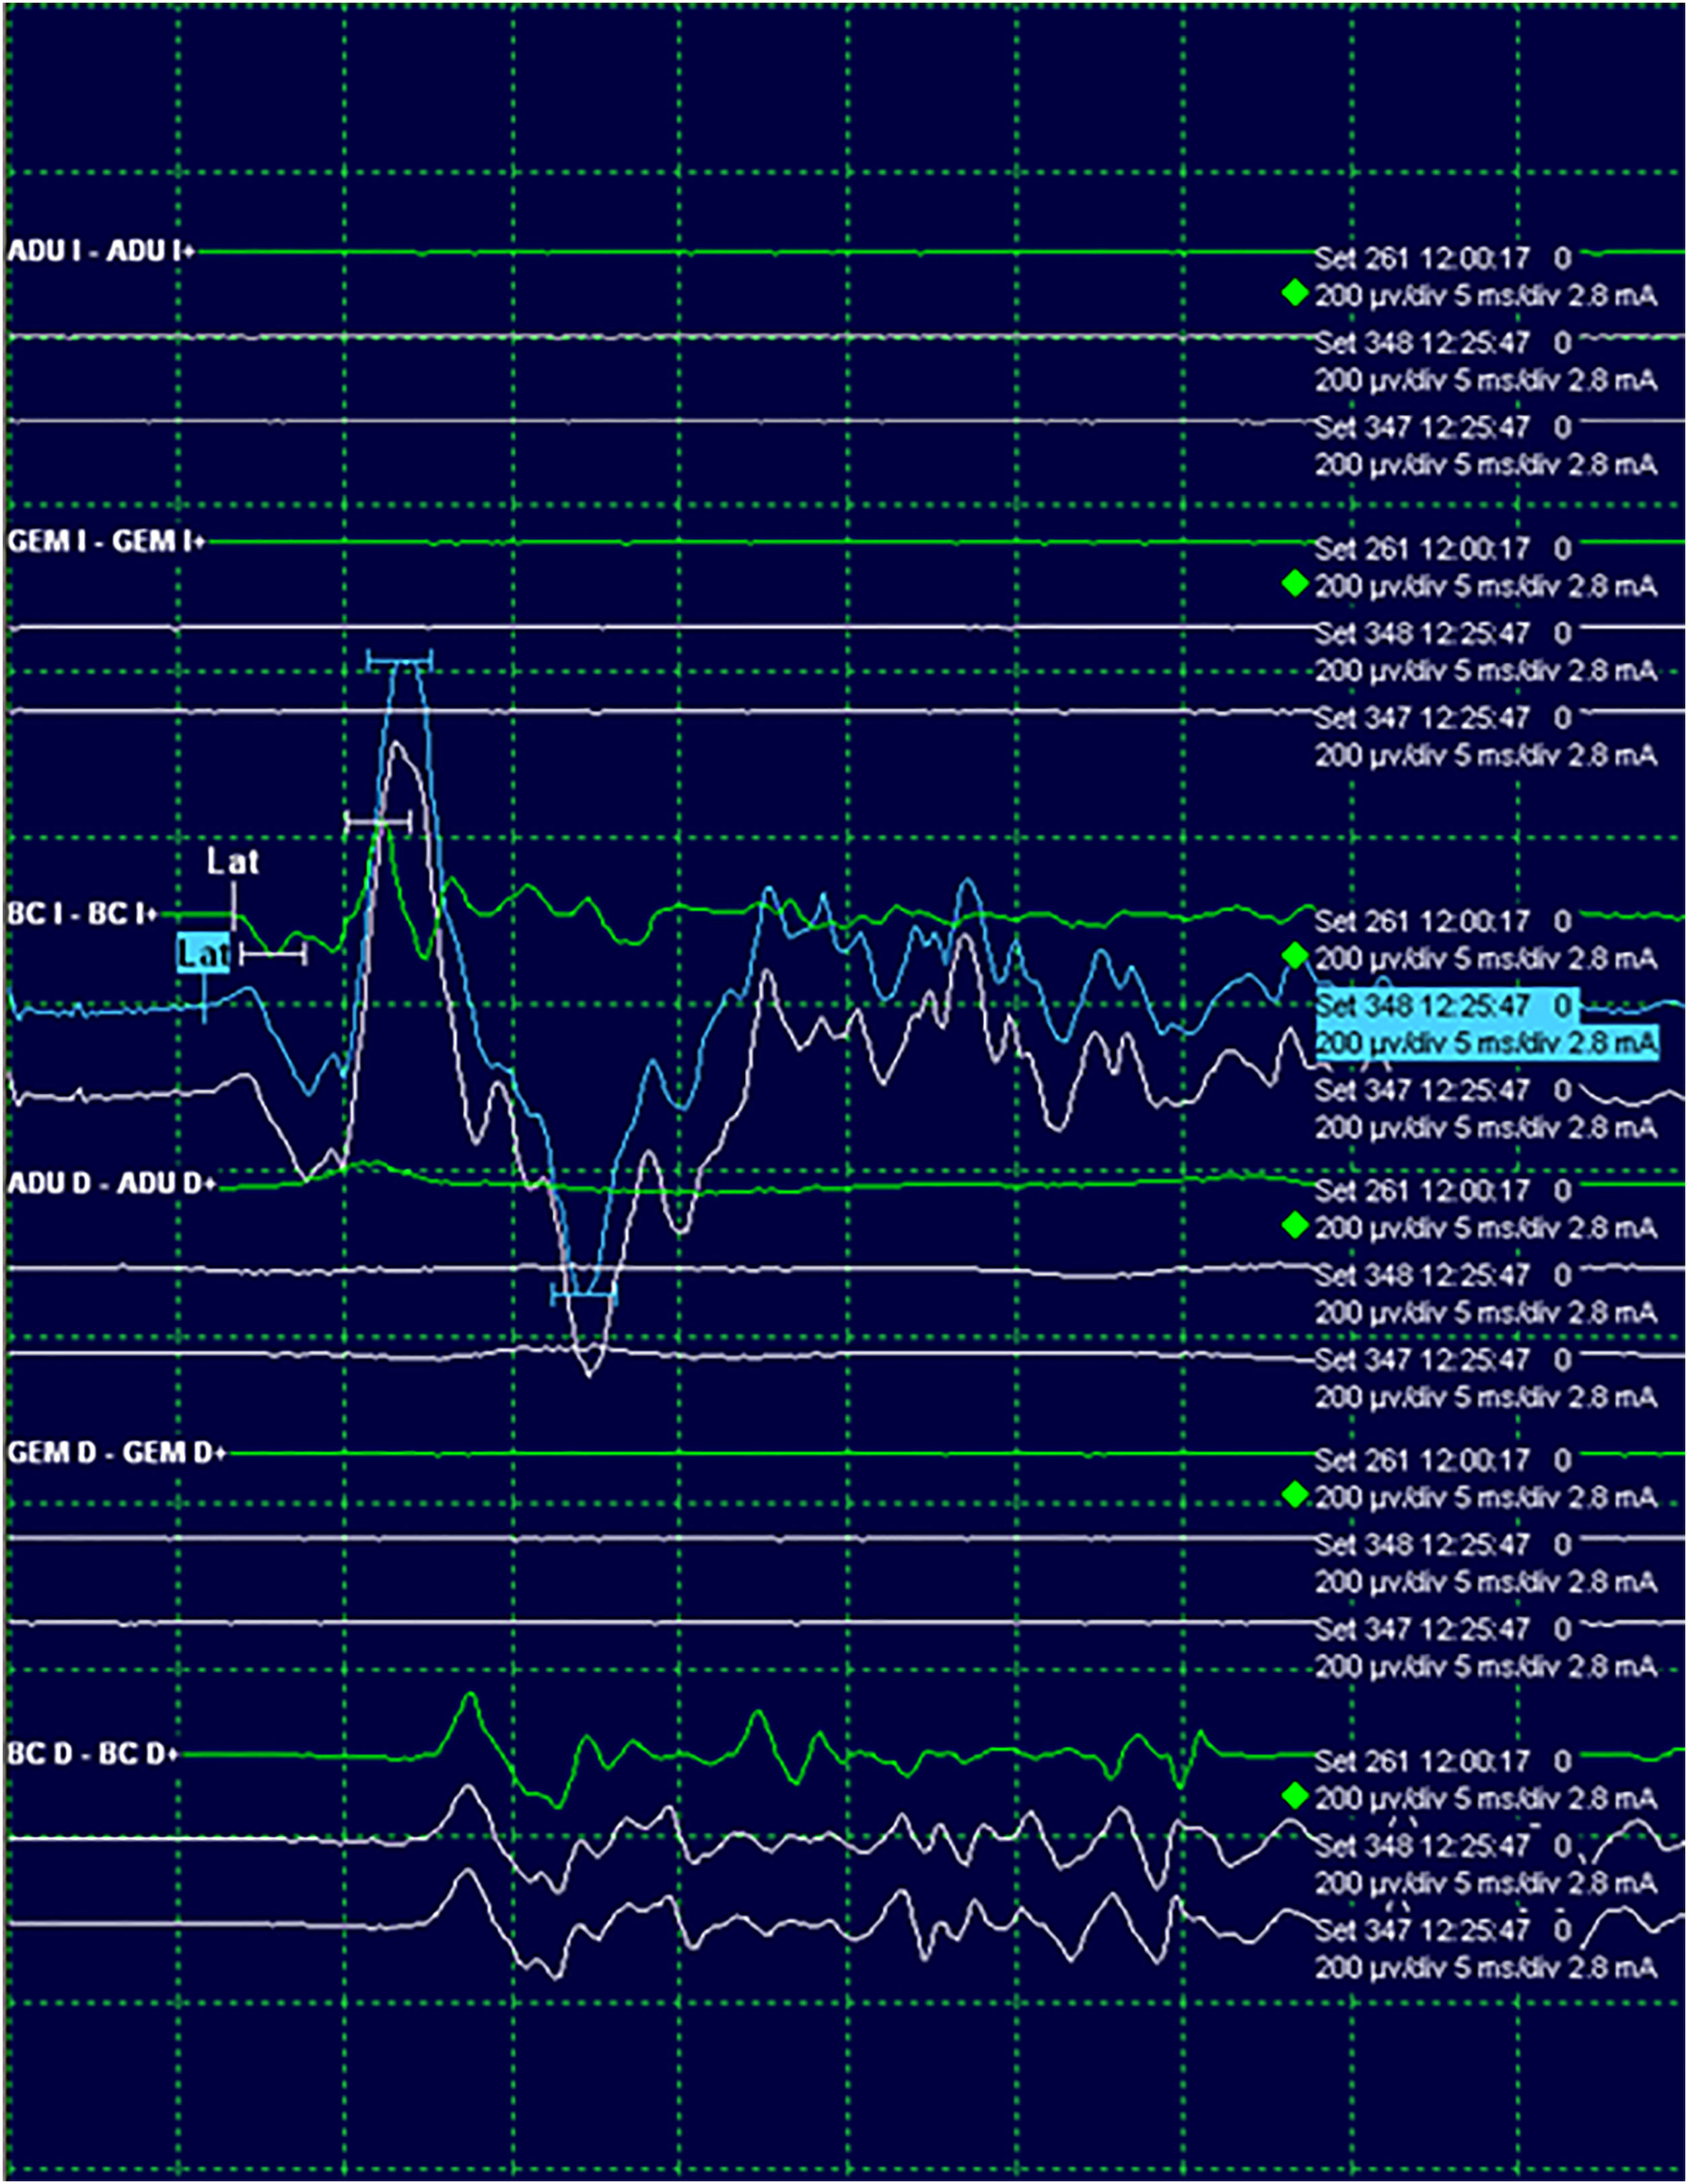Image resolution: width=1688 pixels, height=2184 pixels.
Task: Select GEM D - GEM D+ channel label
Action: pyautogui.click(x=117, y=1453)
